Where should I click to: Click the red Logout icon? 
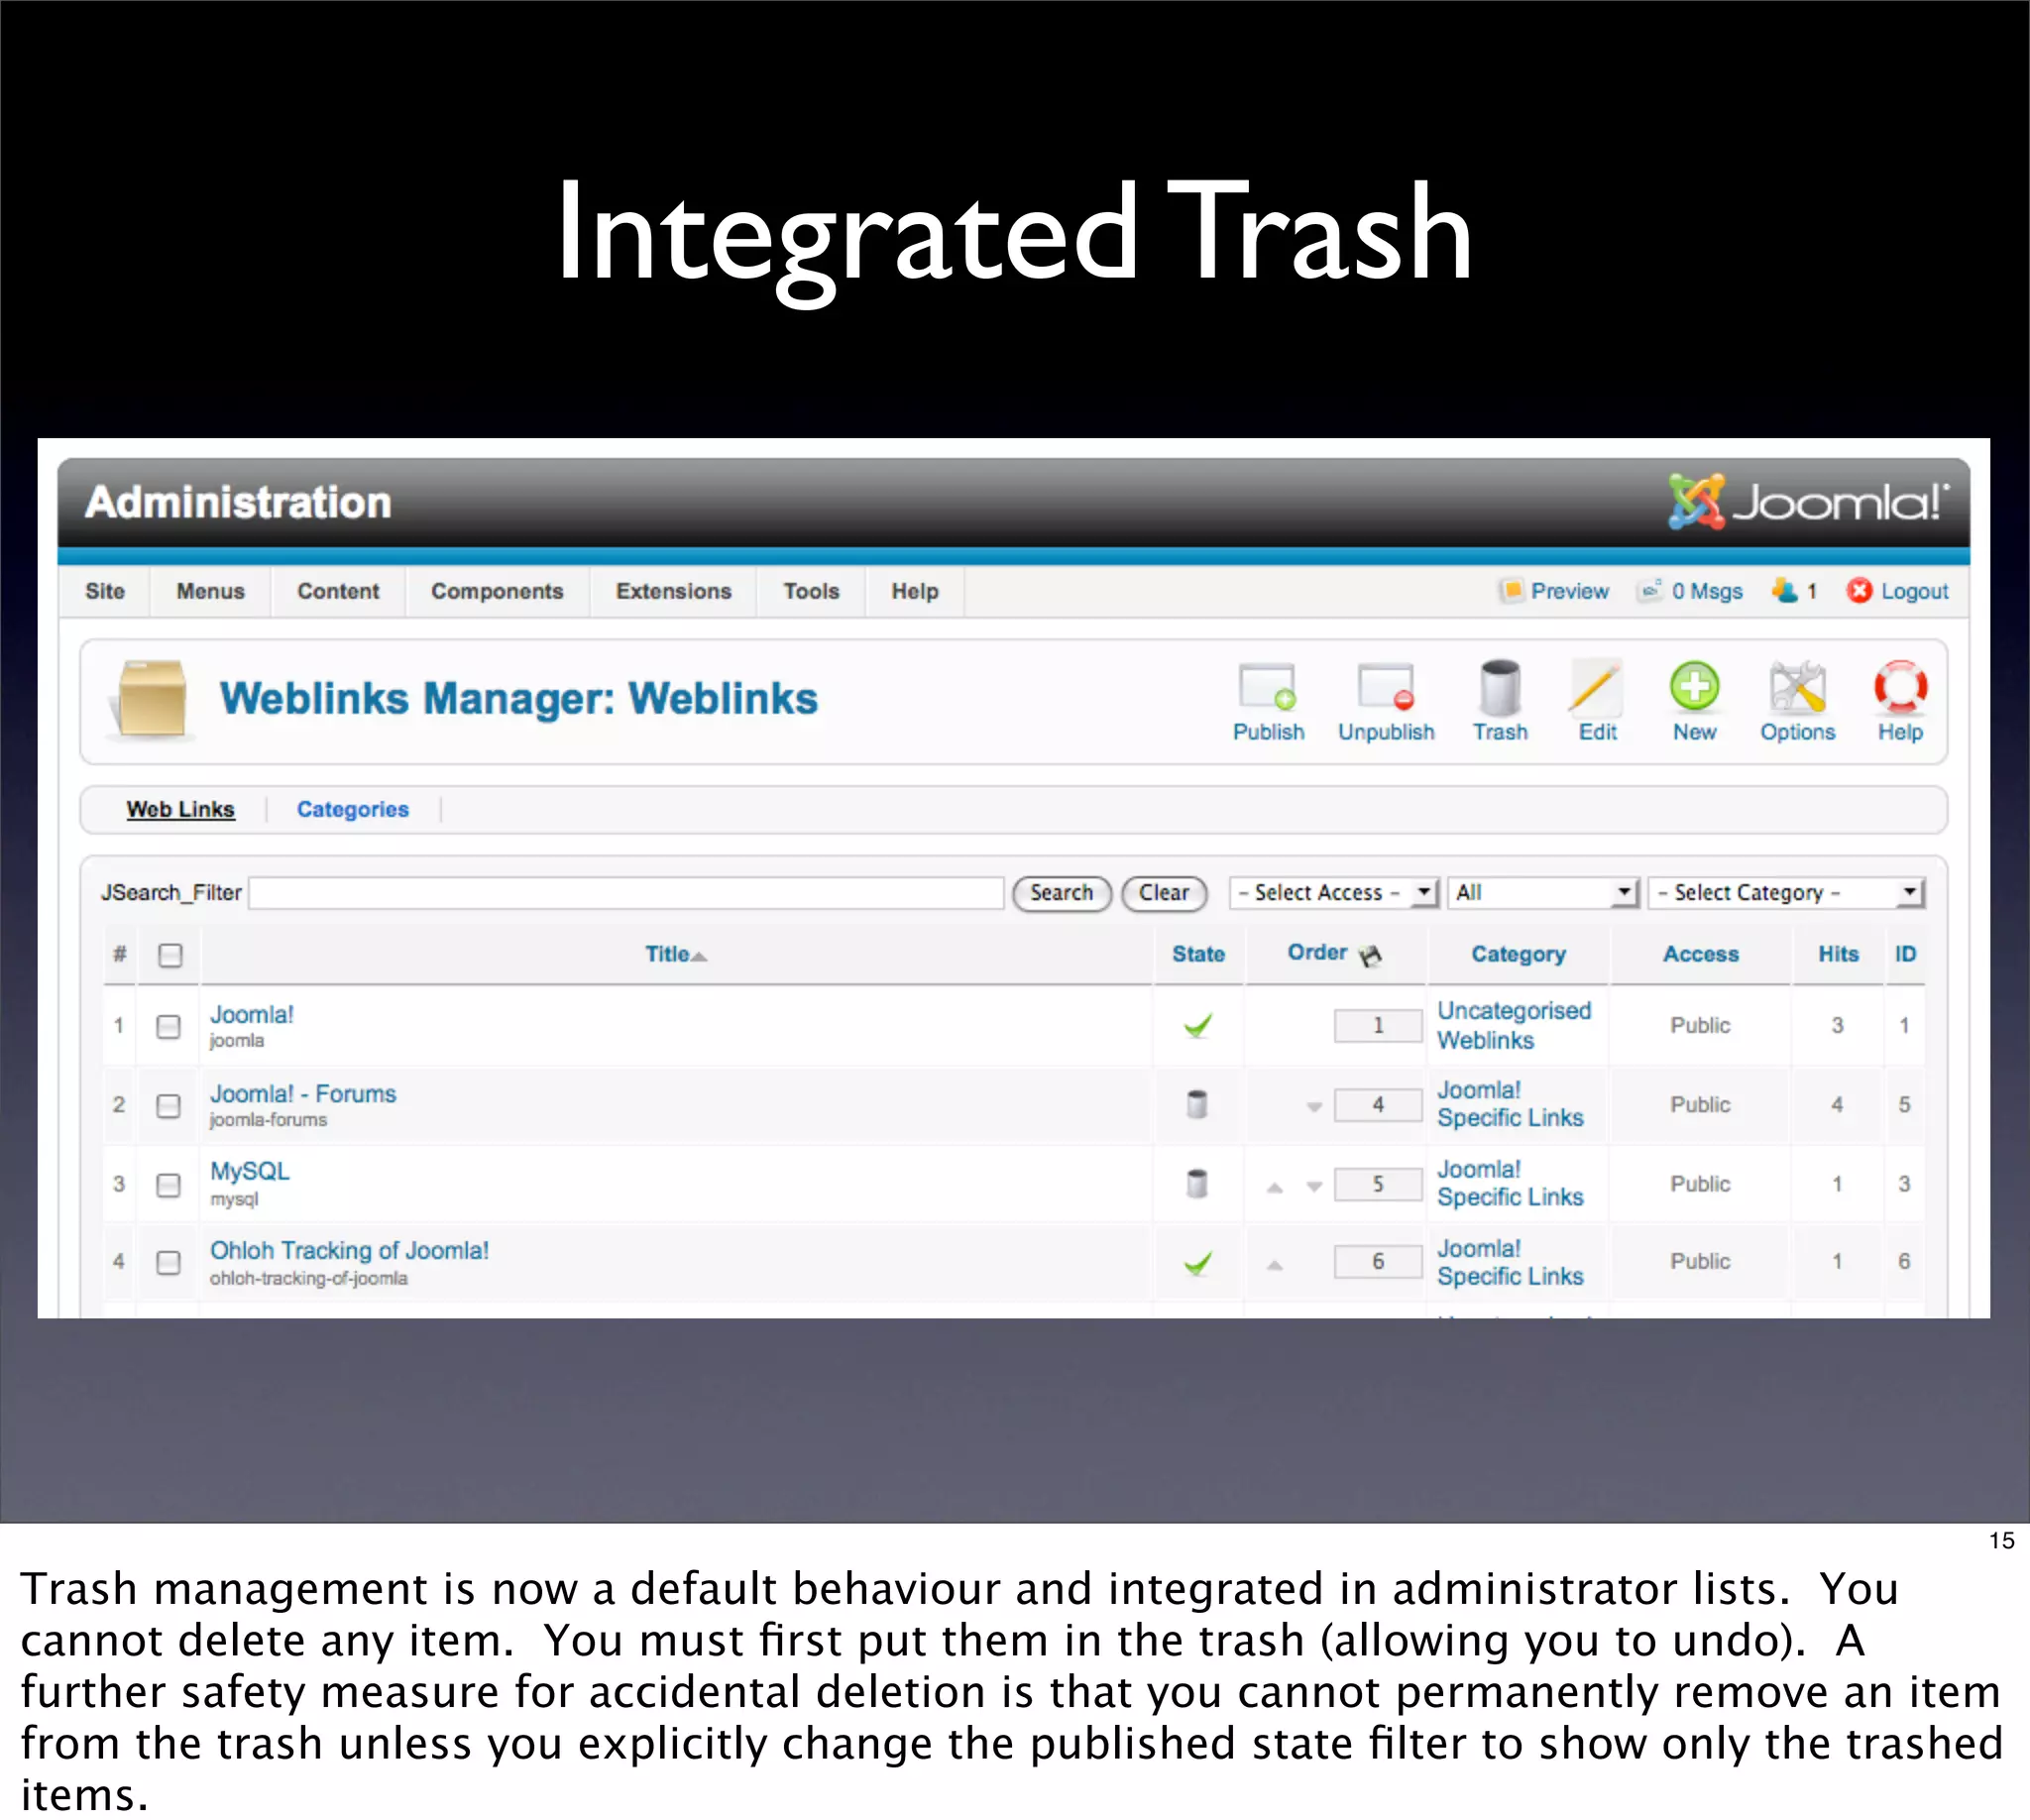coord(1859,591)
